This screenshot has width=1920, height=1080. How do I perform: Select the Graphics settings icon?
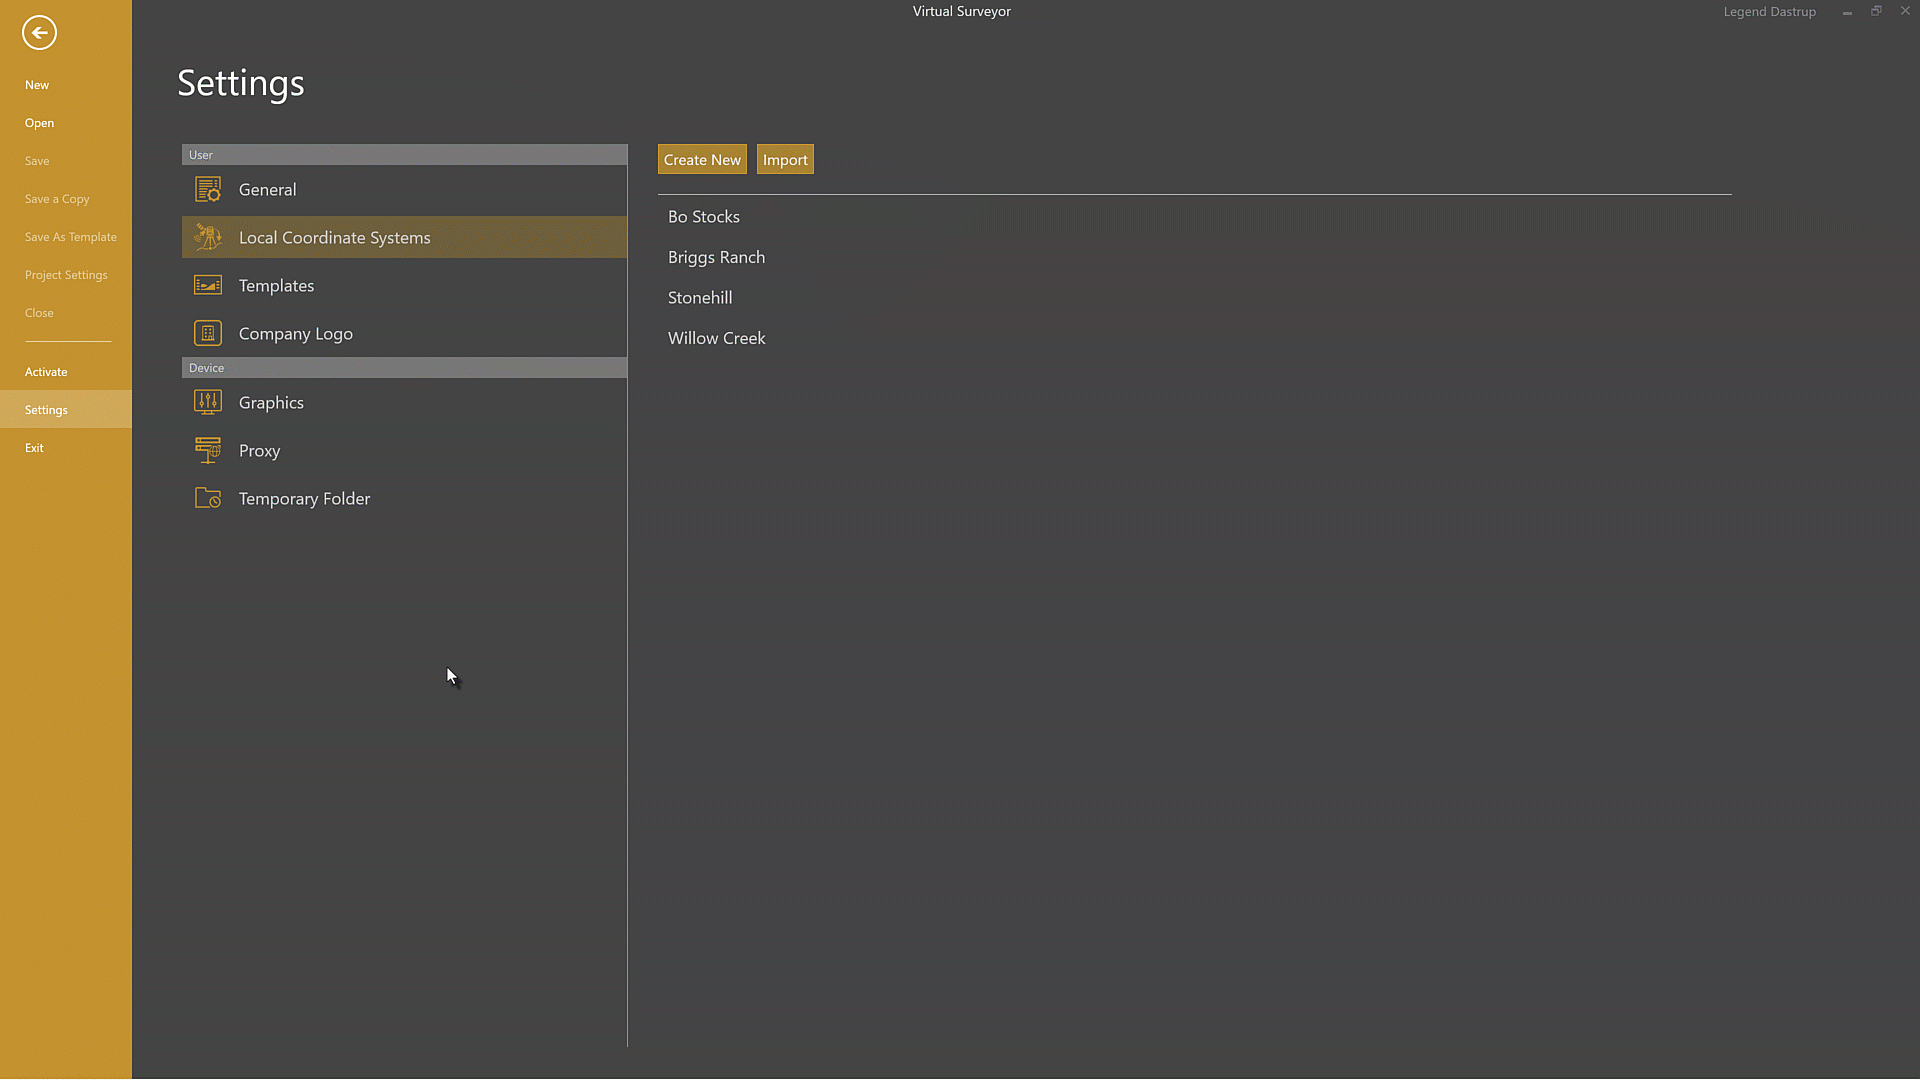207,402
